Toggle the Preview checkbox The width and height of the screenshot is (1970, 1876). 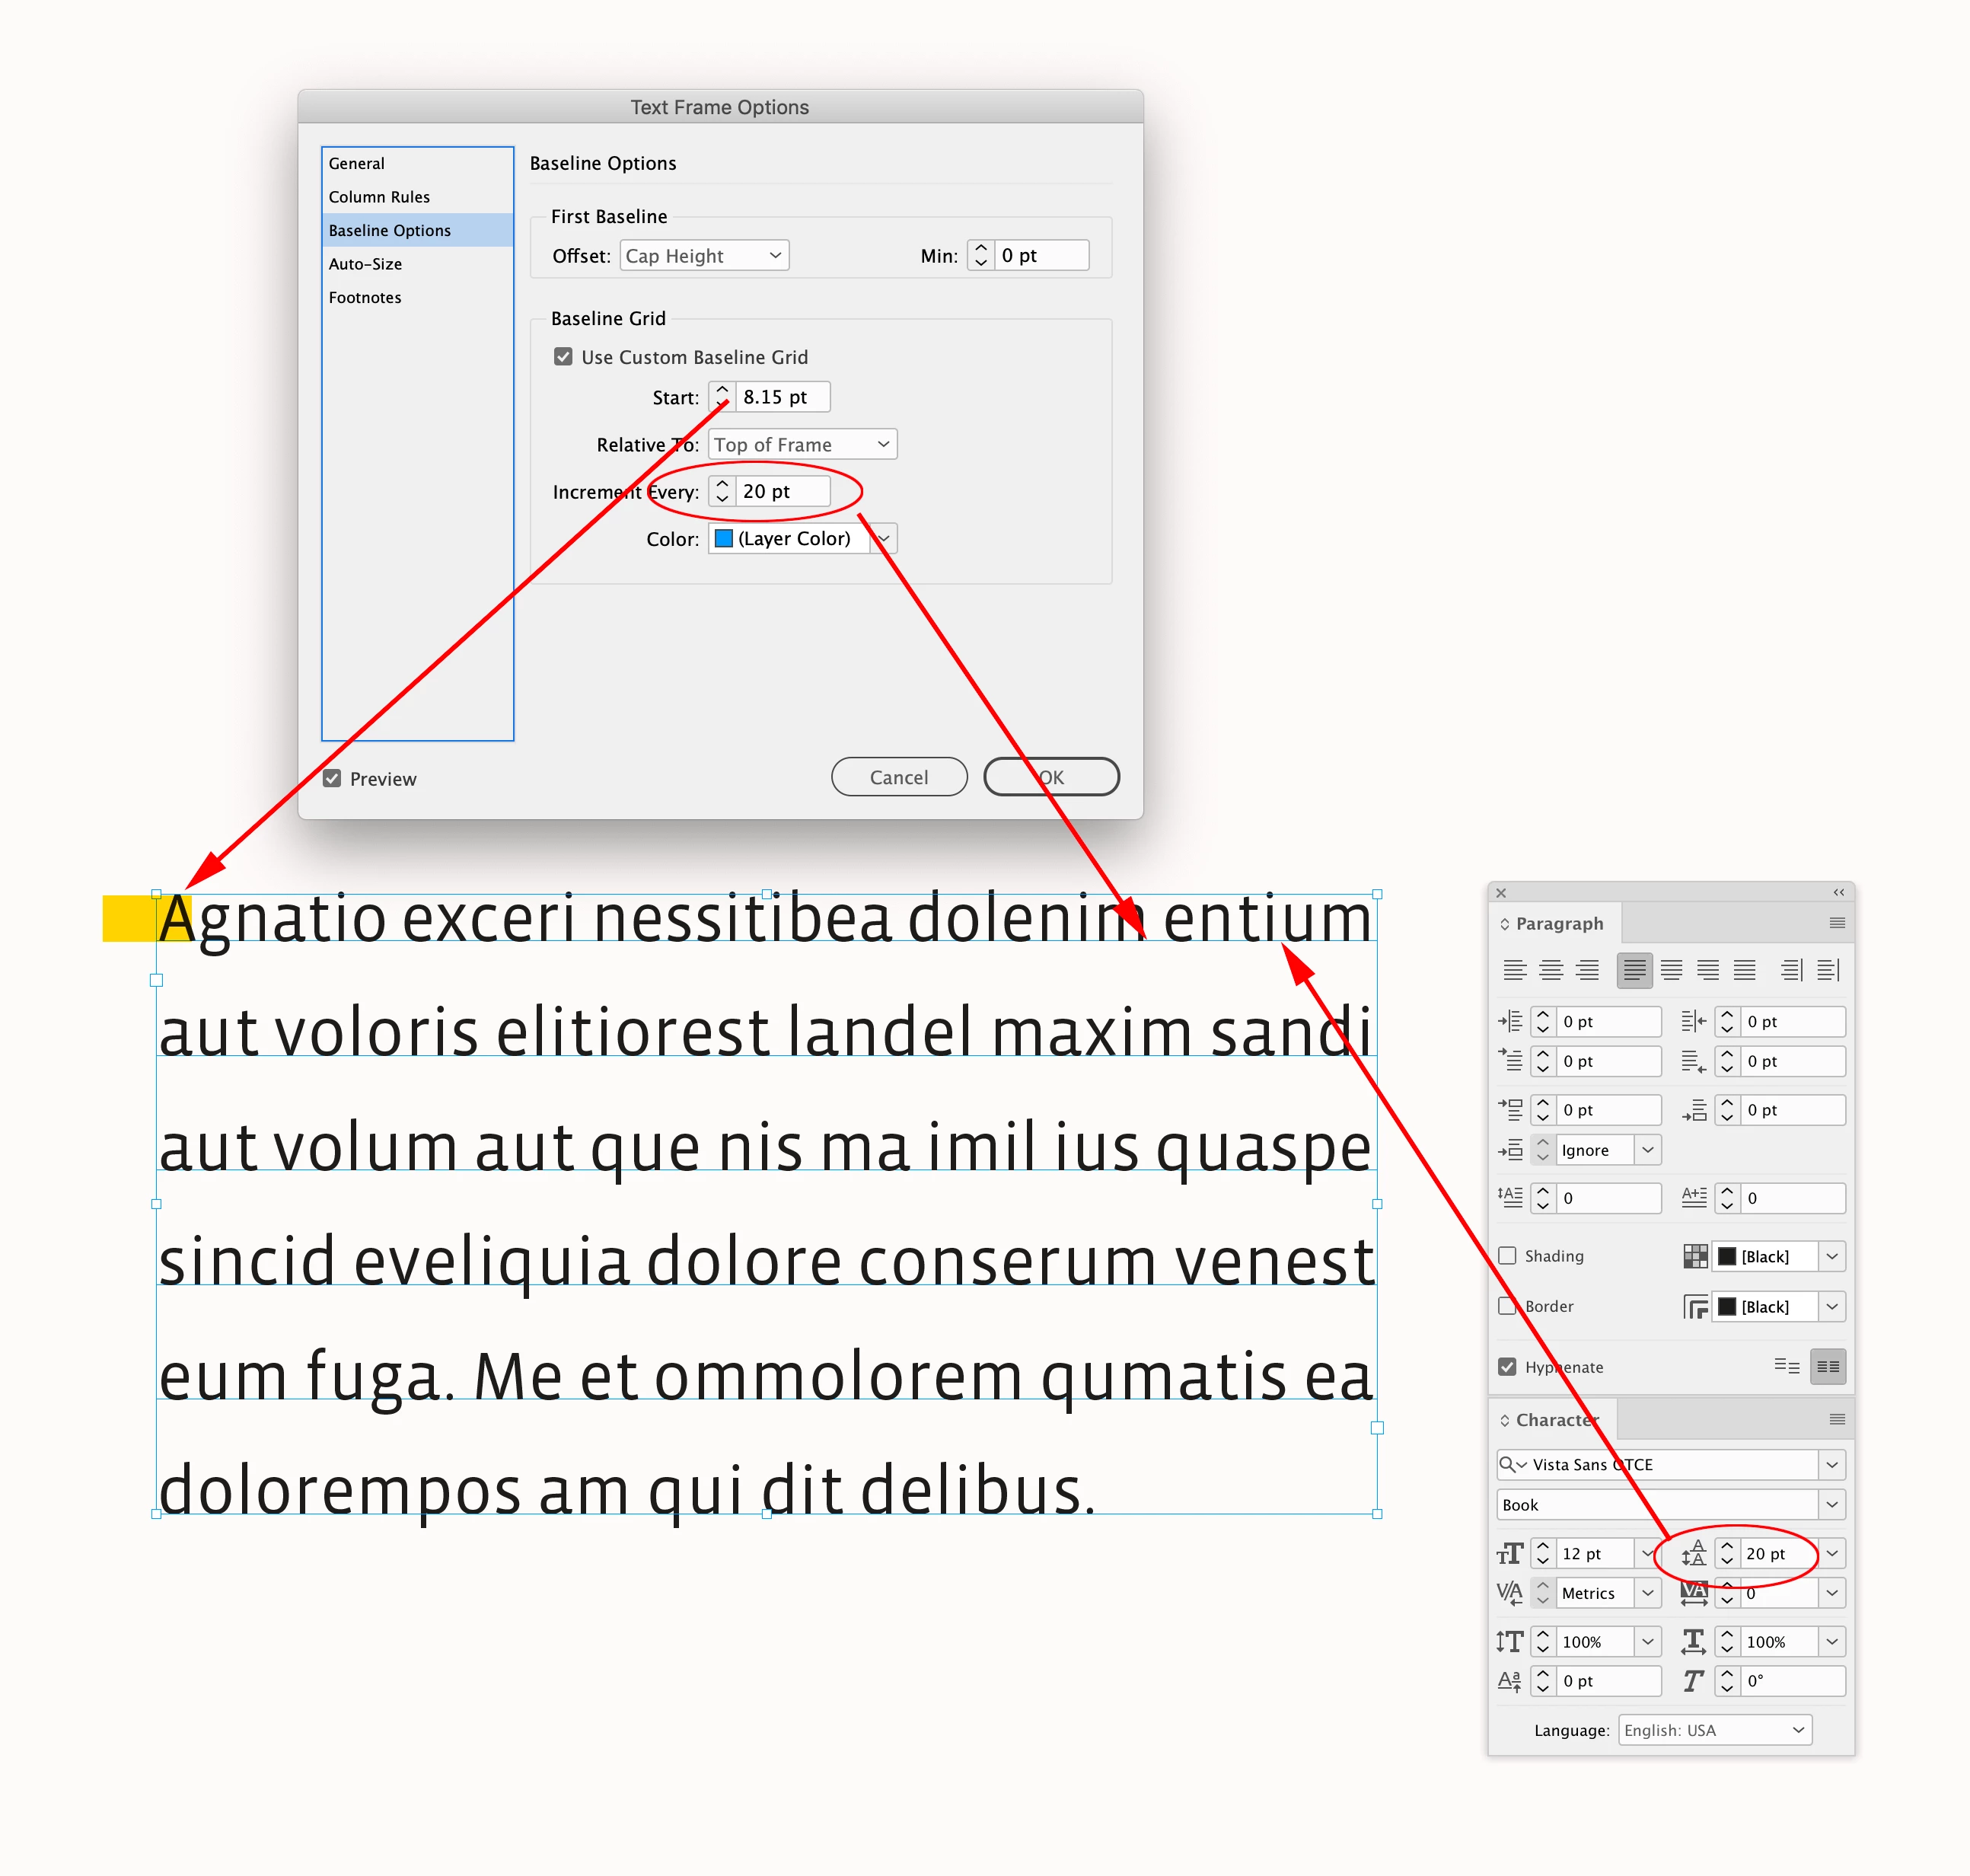332,778
